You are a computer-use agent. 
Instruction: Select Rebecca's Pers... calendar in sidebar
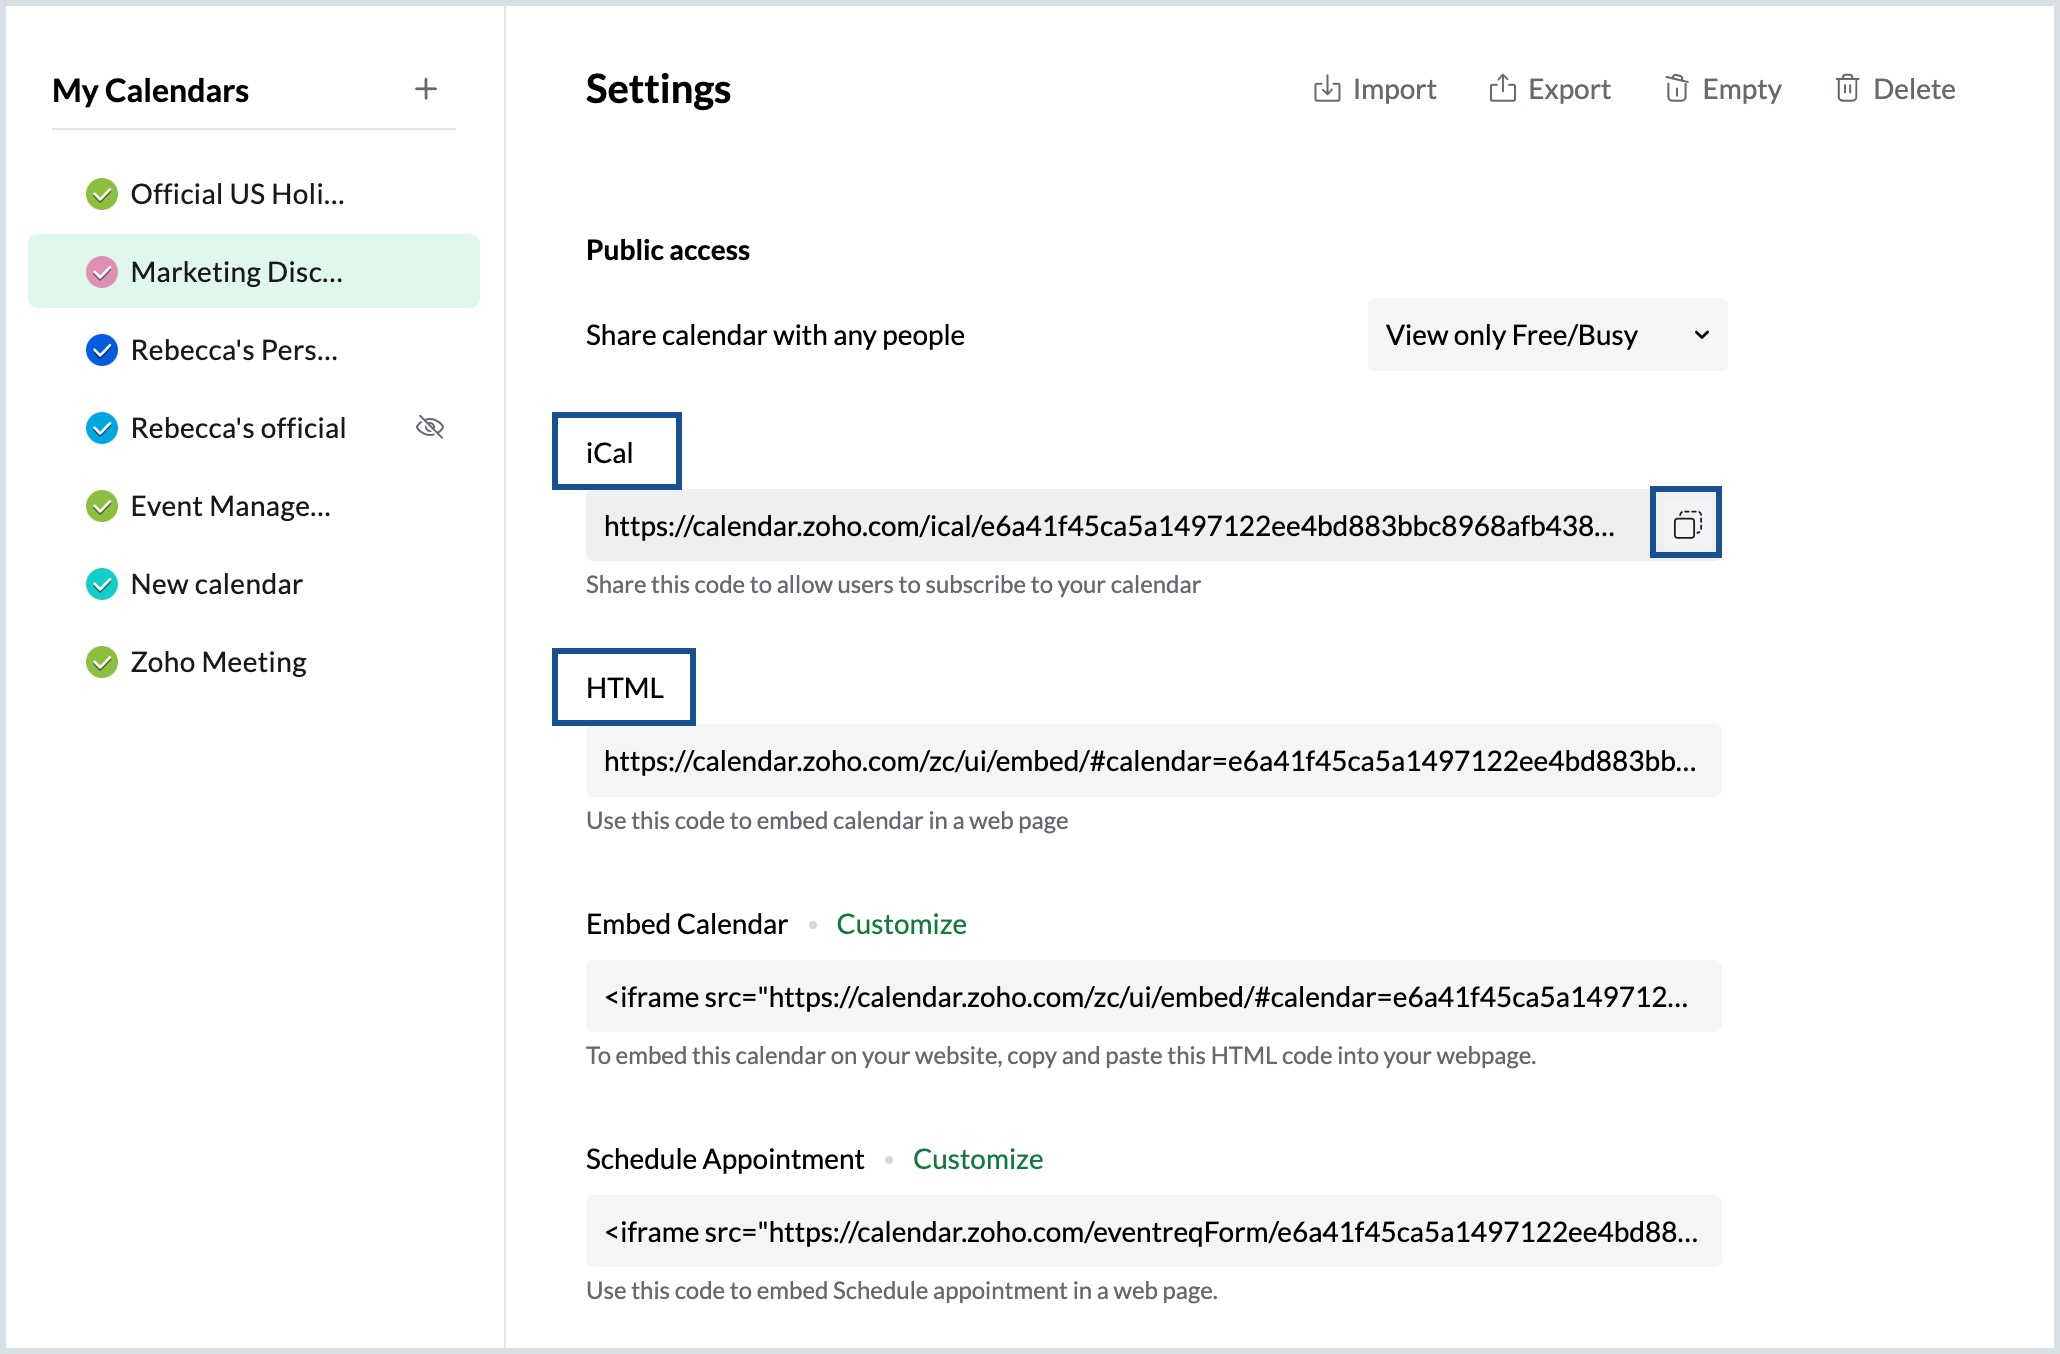234,350
